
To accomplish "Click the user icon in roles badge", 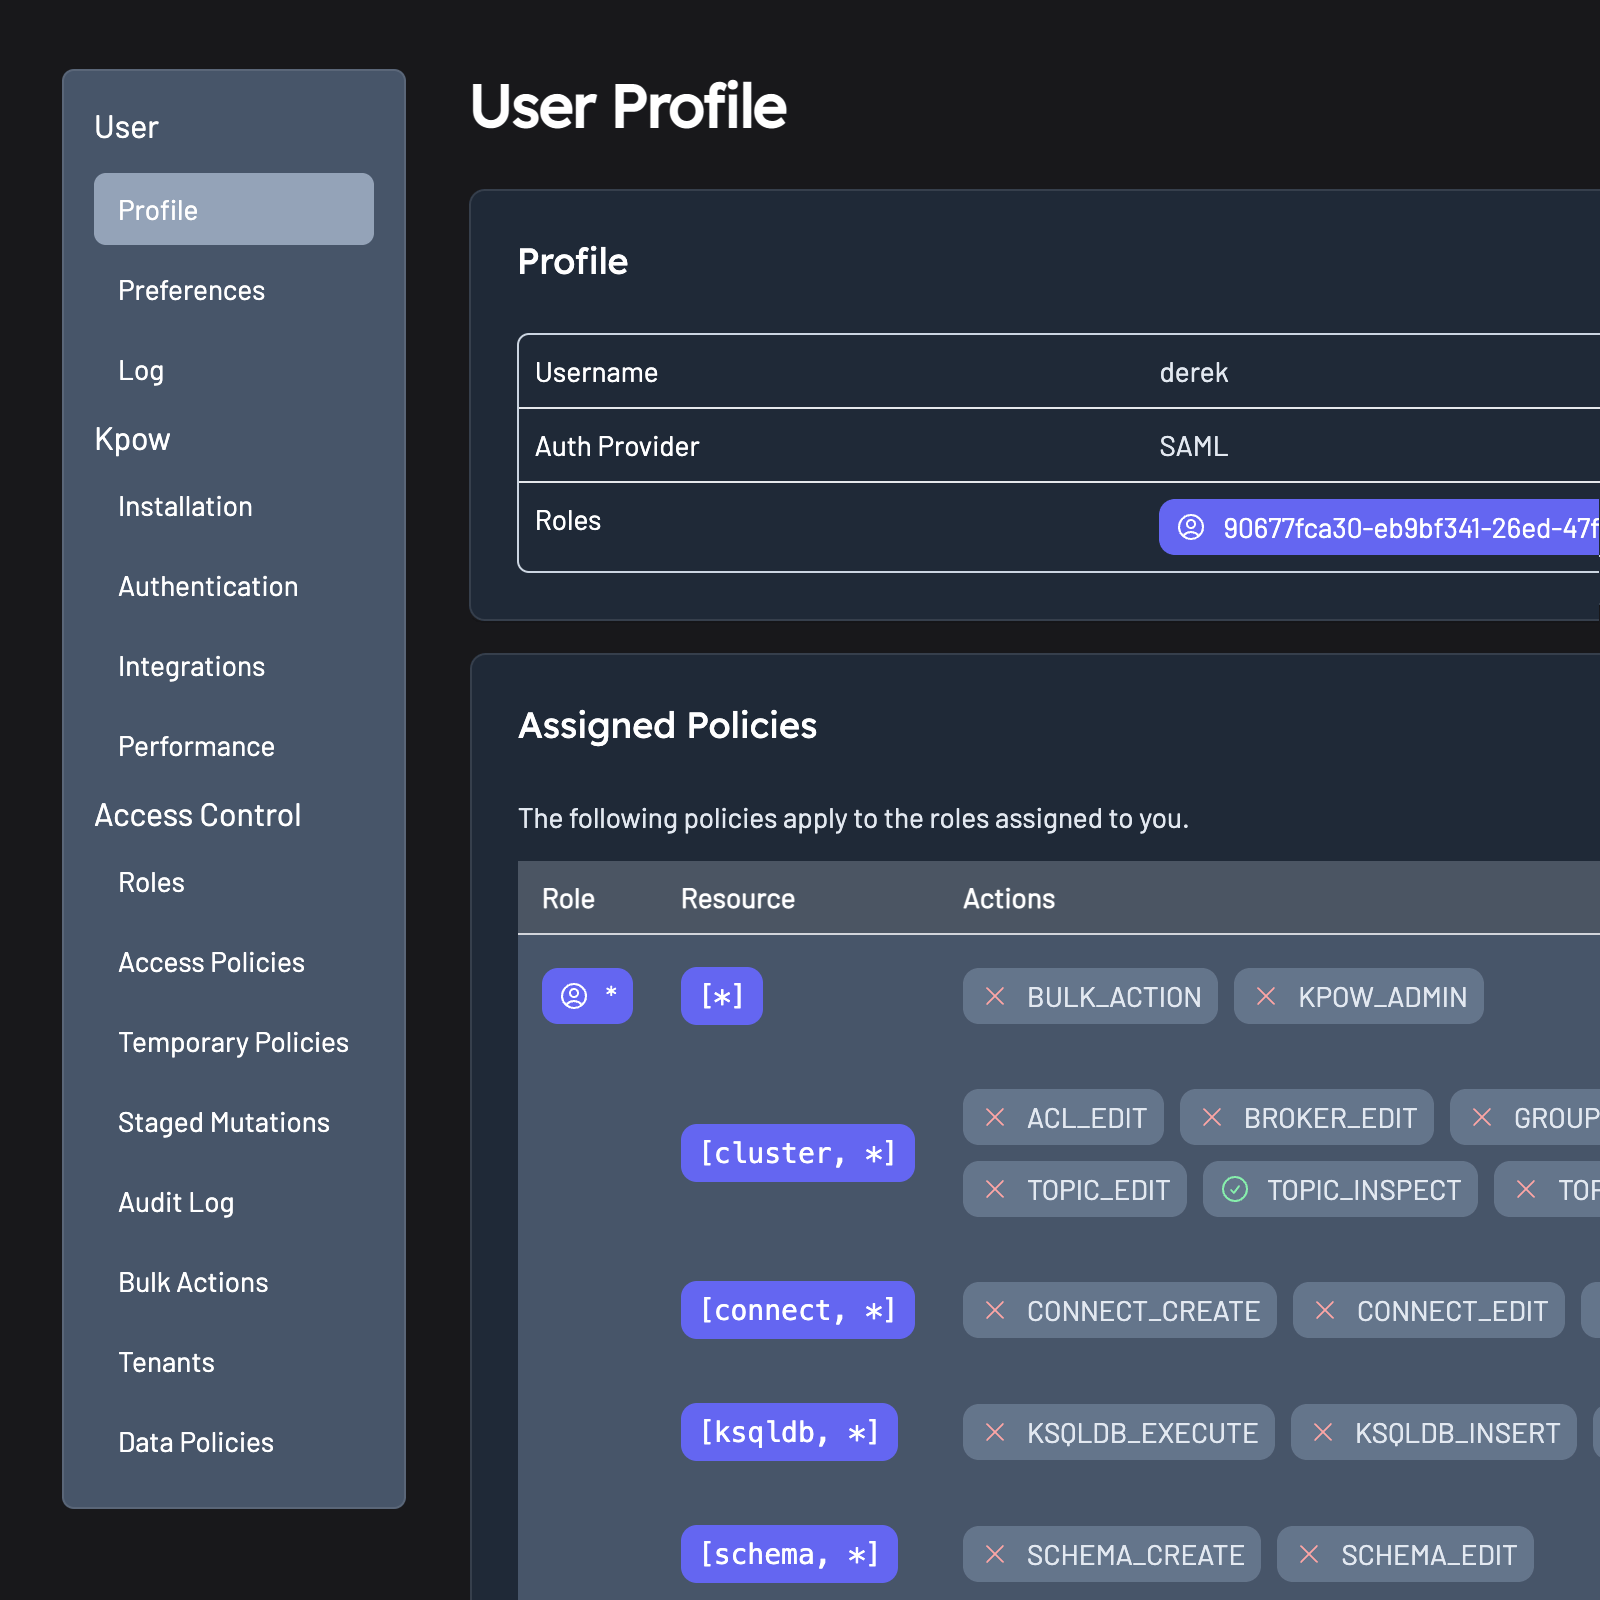I will (x=1190, y=527).
